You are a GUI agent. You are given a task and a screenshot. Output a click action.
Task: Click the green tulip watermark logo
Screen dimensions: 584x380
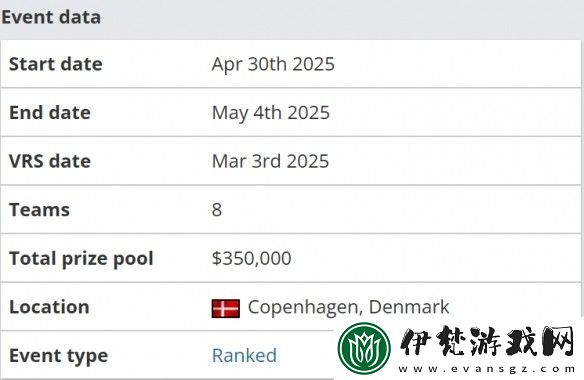tap(364, 348)
